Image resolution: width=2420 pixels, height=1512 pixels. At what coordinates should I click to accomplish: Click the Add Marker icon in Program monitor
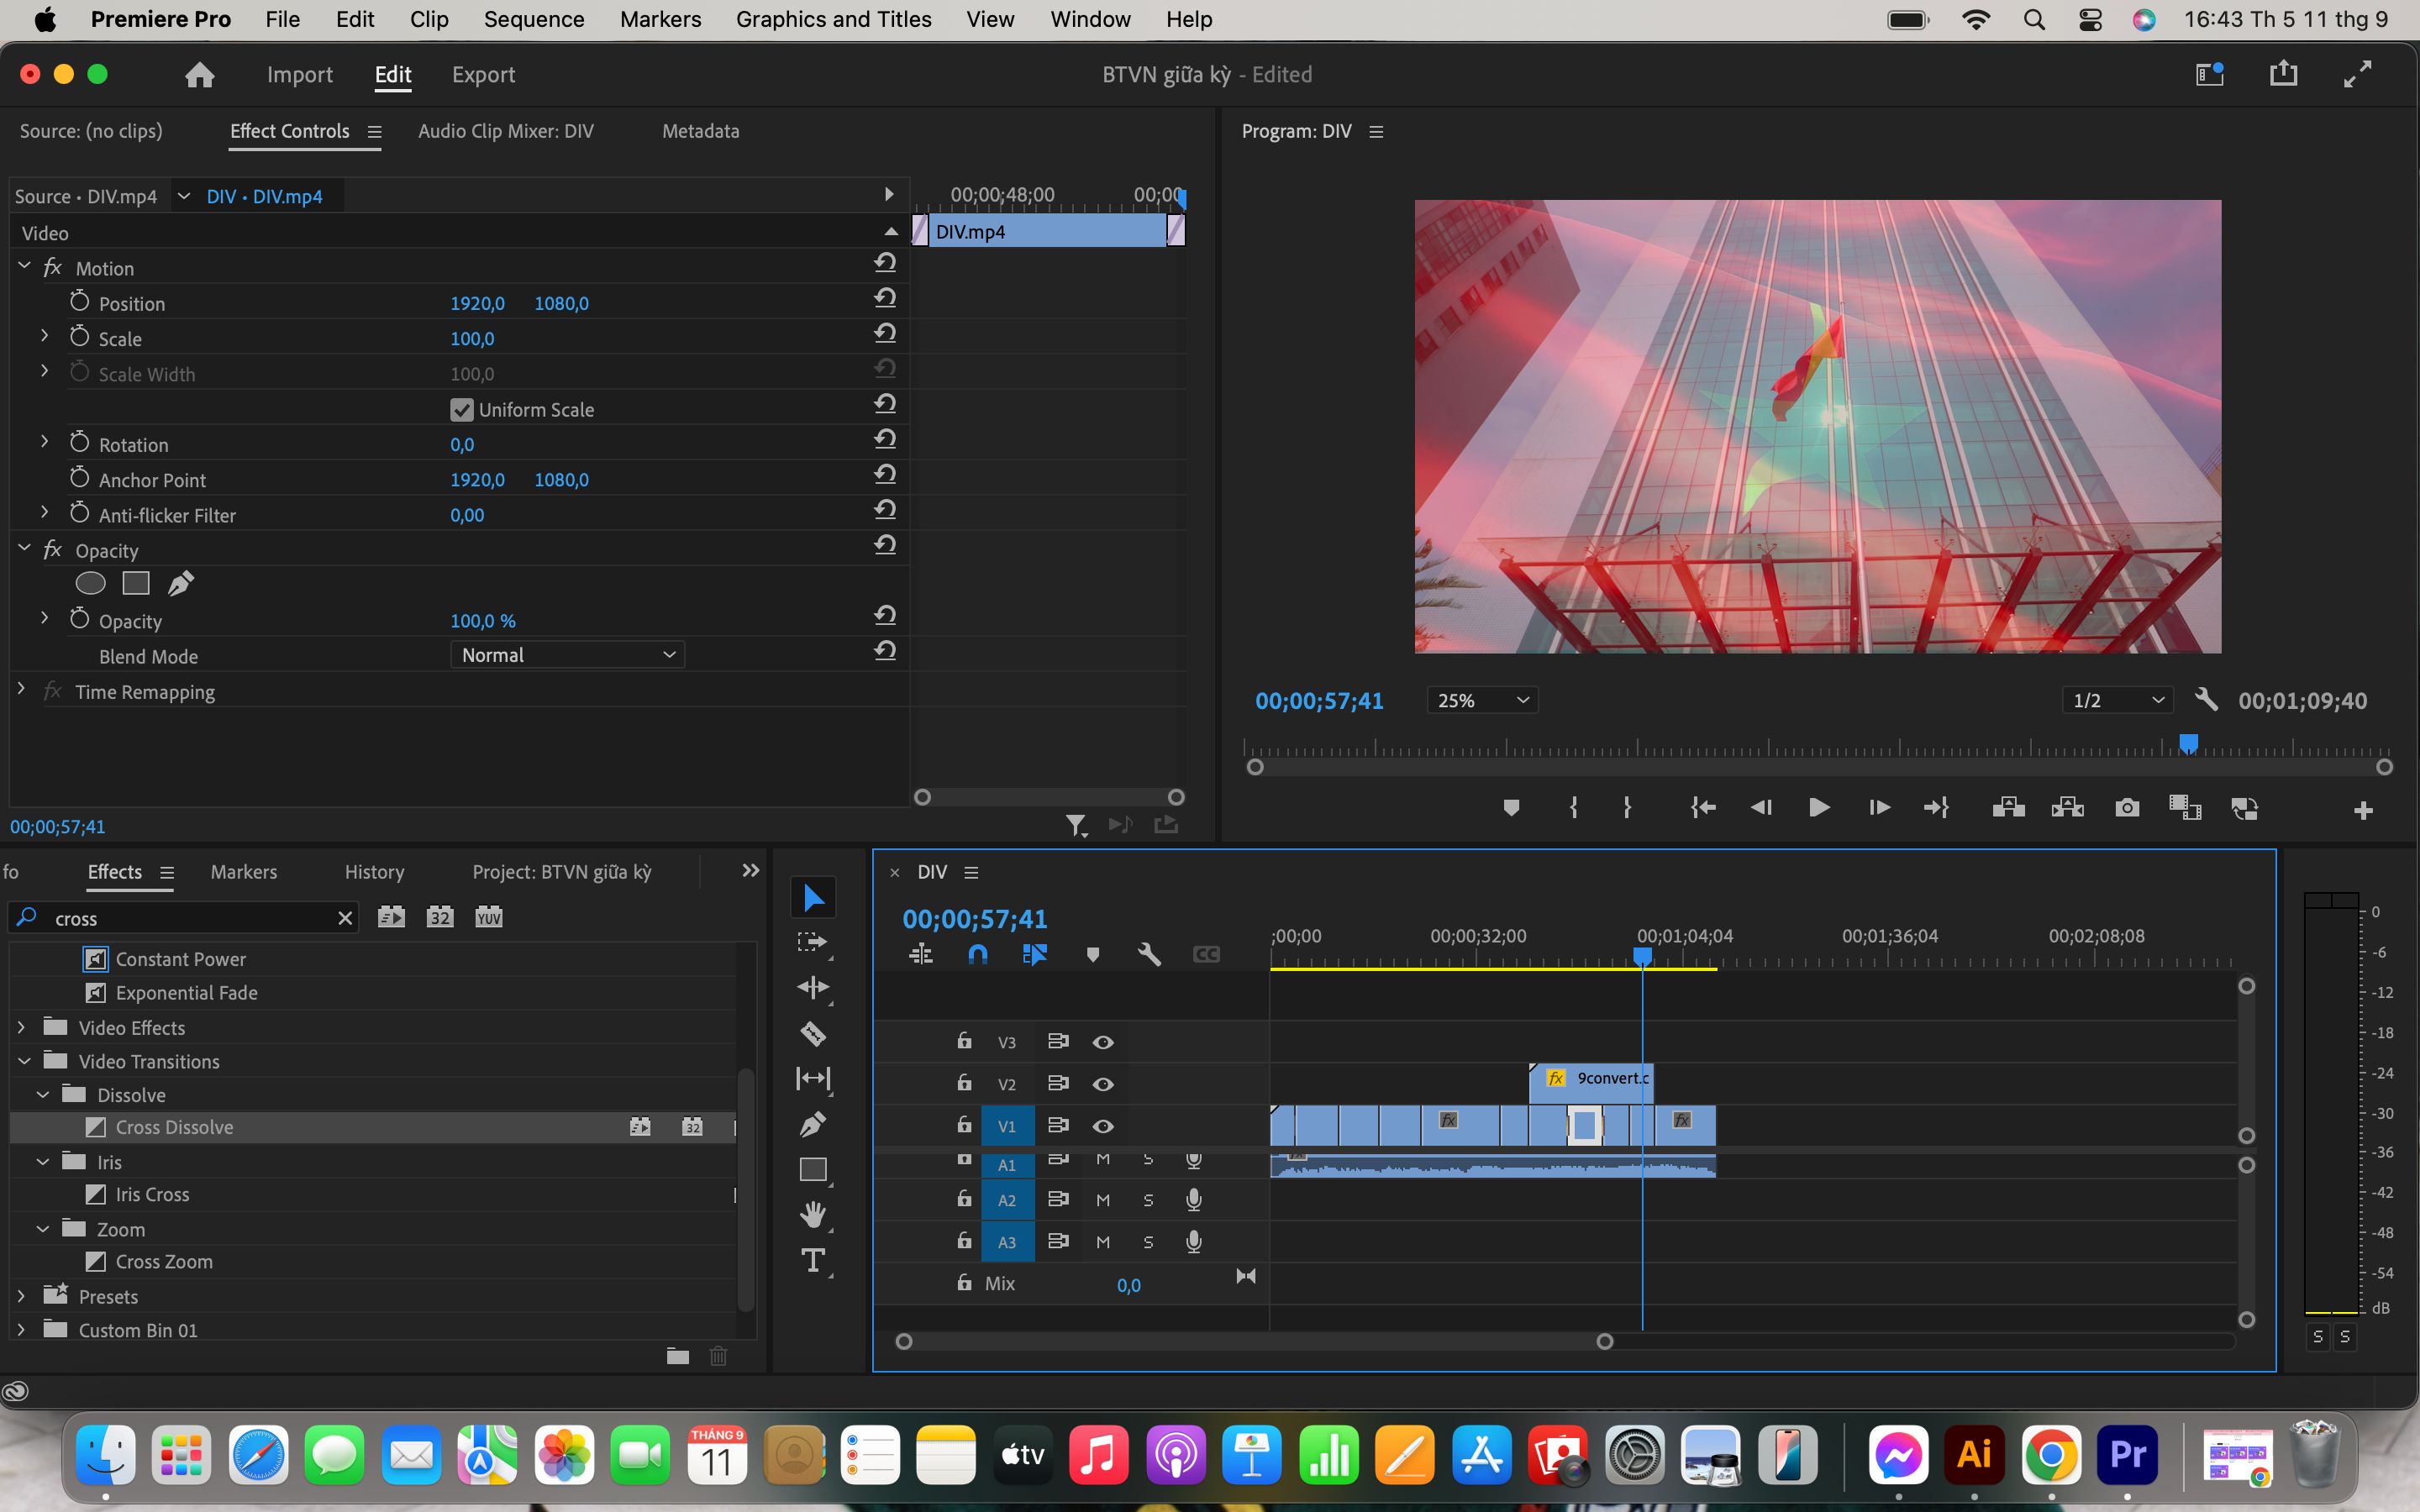[1511, 807]
